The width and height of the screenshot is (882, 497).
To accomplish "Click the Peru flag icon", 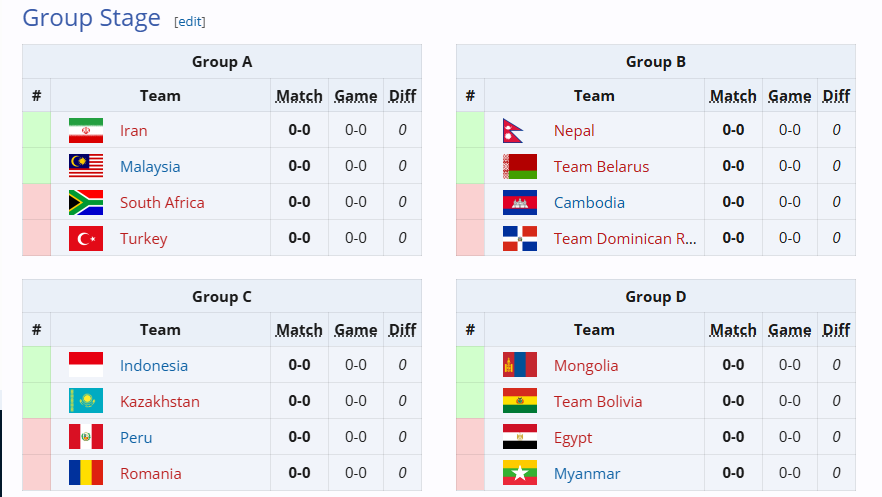I will tap(86, 438).
